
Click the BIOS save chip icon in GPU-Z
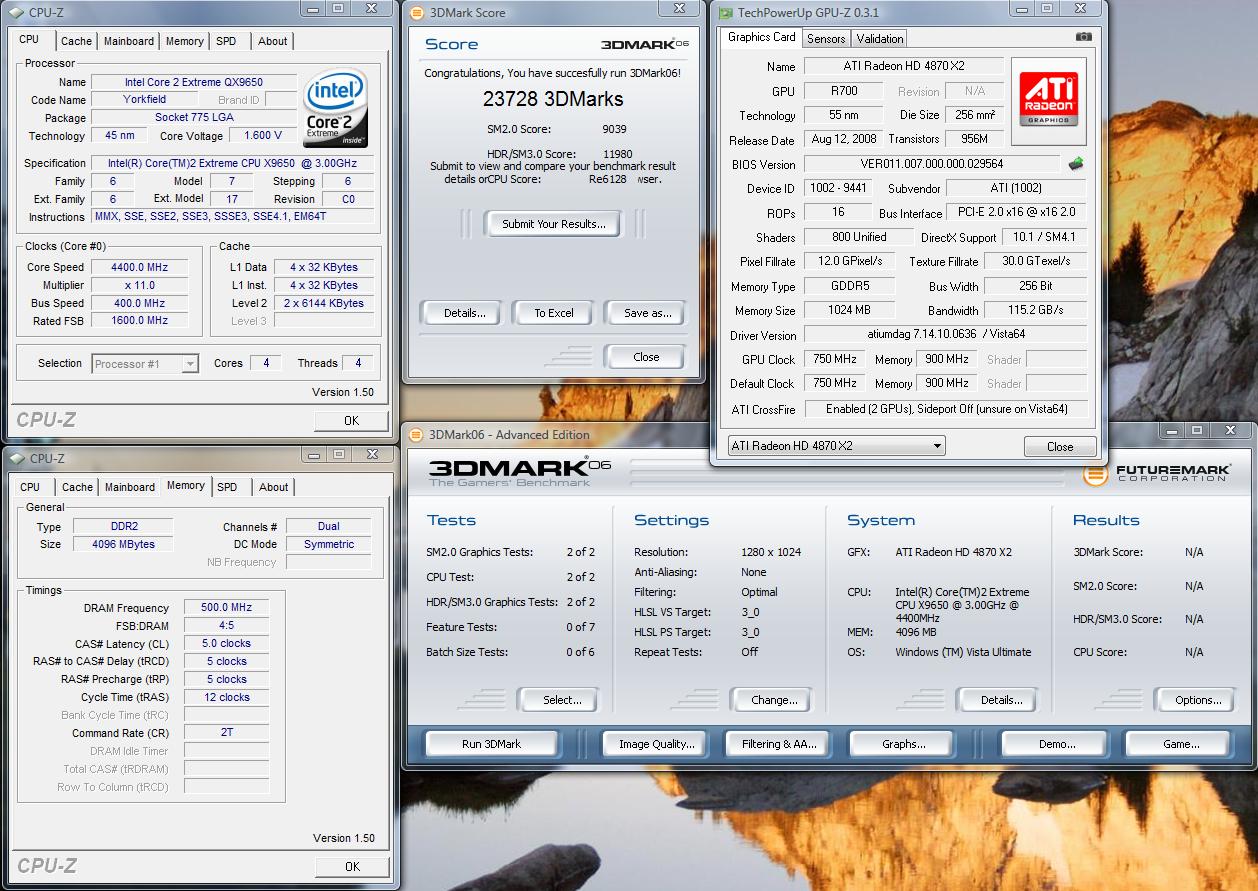coord(1076,164)
